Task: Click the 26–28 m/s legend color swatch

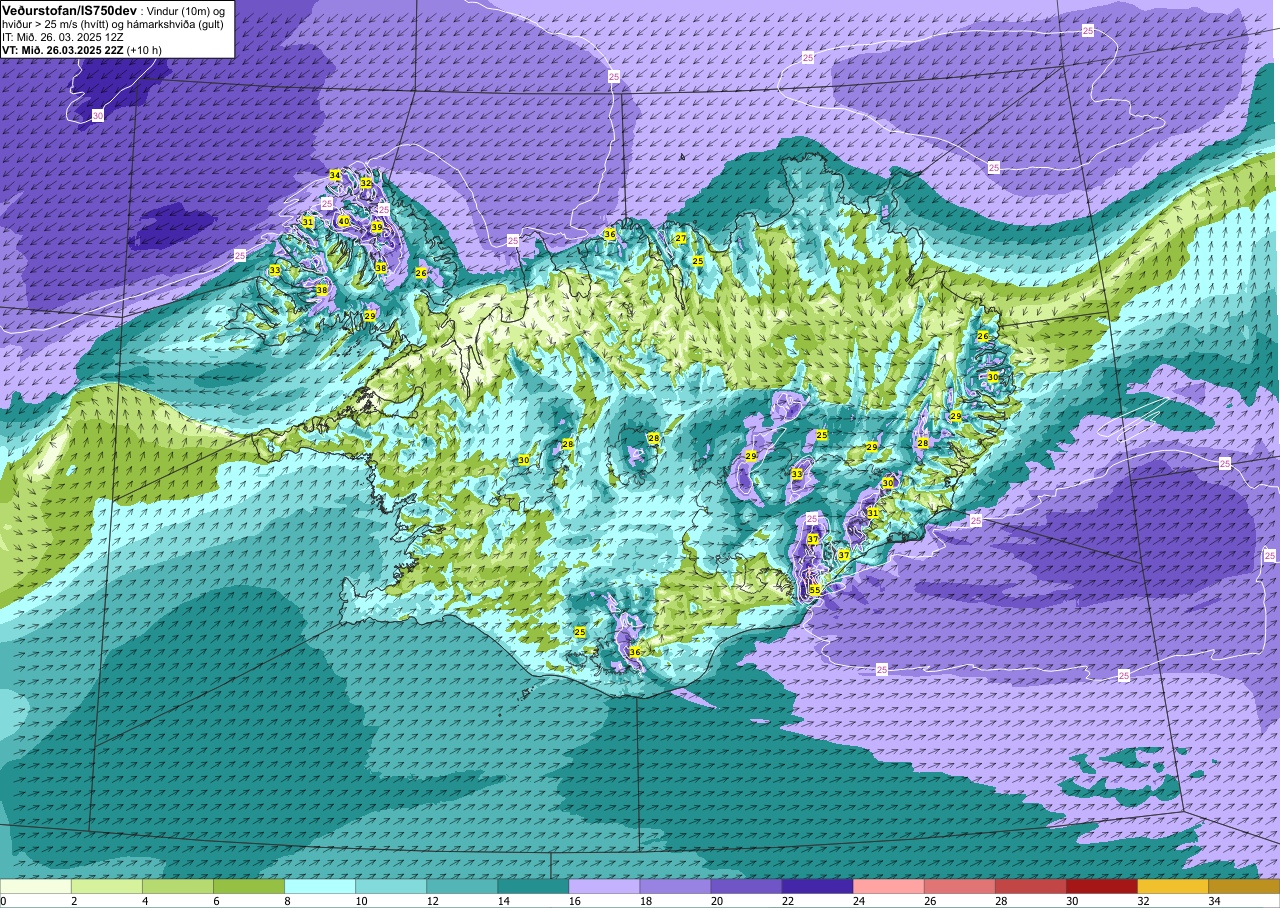Action: pos(959,886)
